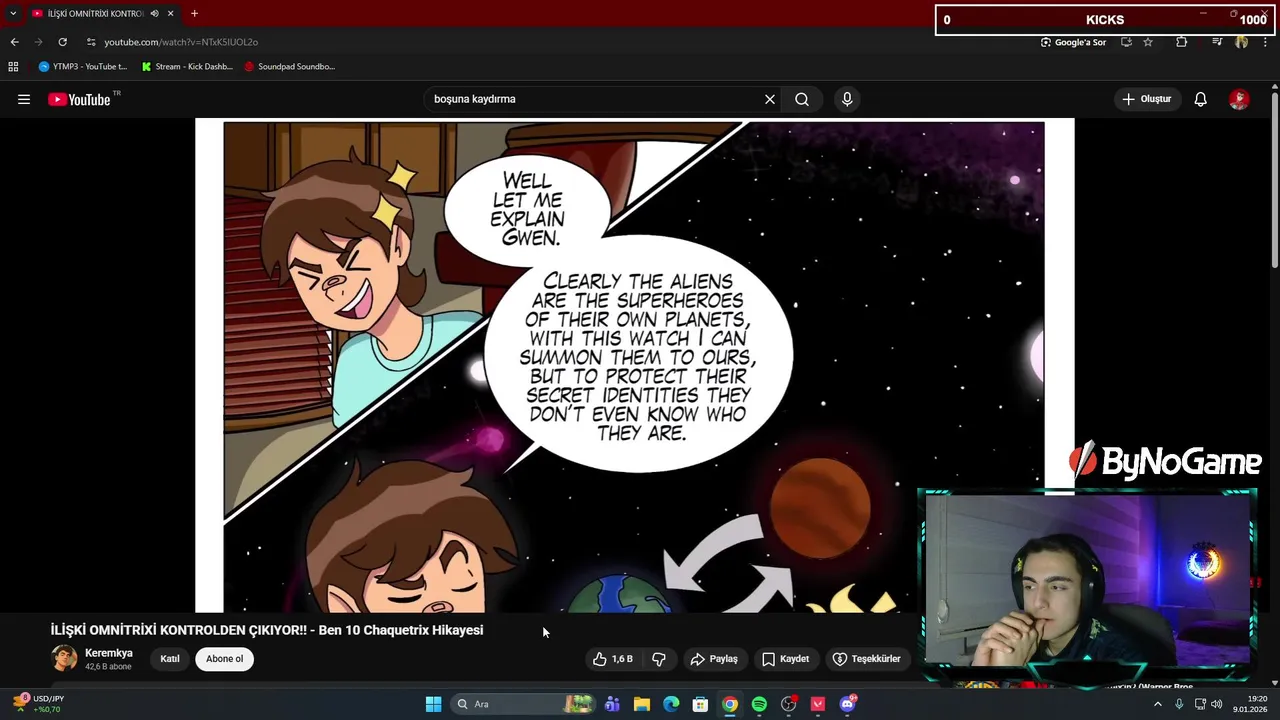Switch to Chrome in the taskbar
Screen dimensions: 1280x720
pos(730,704)
